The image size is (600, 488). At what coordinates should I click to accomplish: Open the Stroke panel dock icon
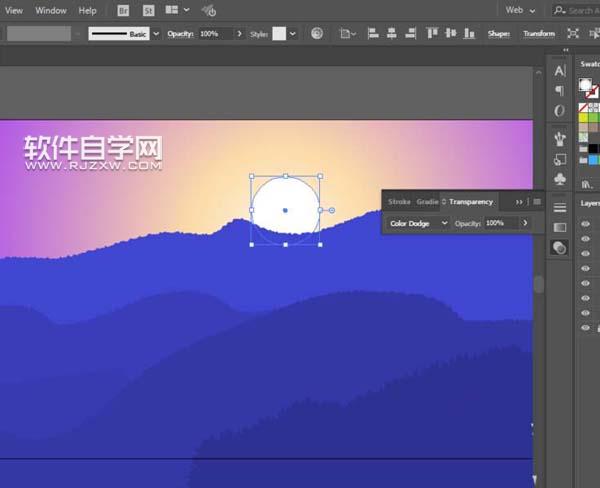pos(560,207)
